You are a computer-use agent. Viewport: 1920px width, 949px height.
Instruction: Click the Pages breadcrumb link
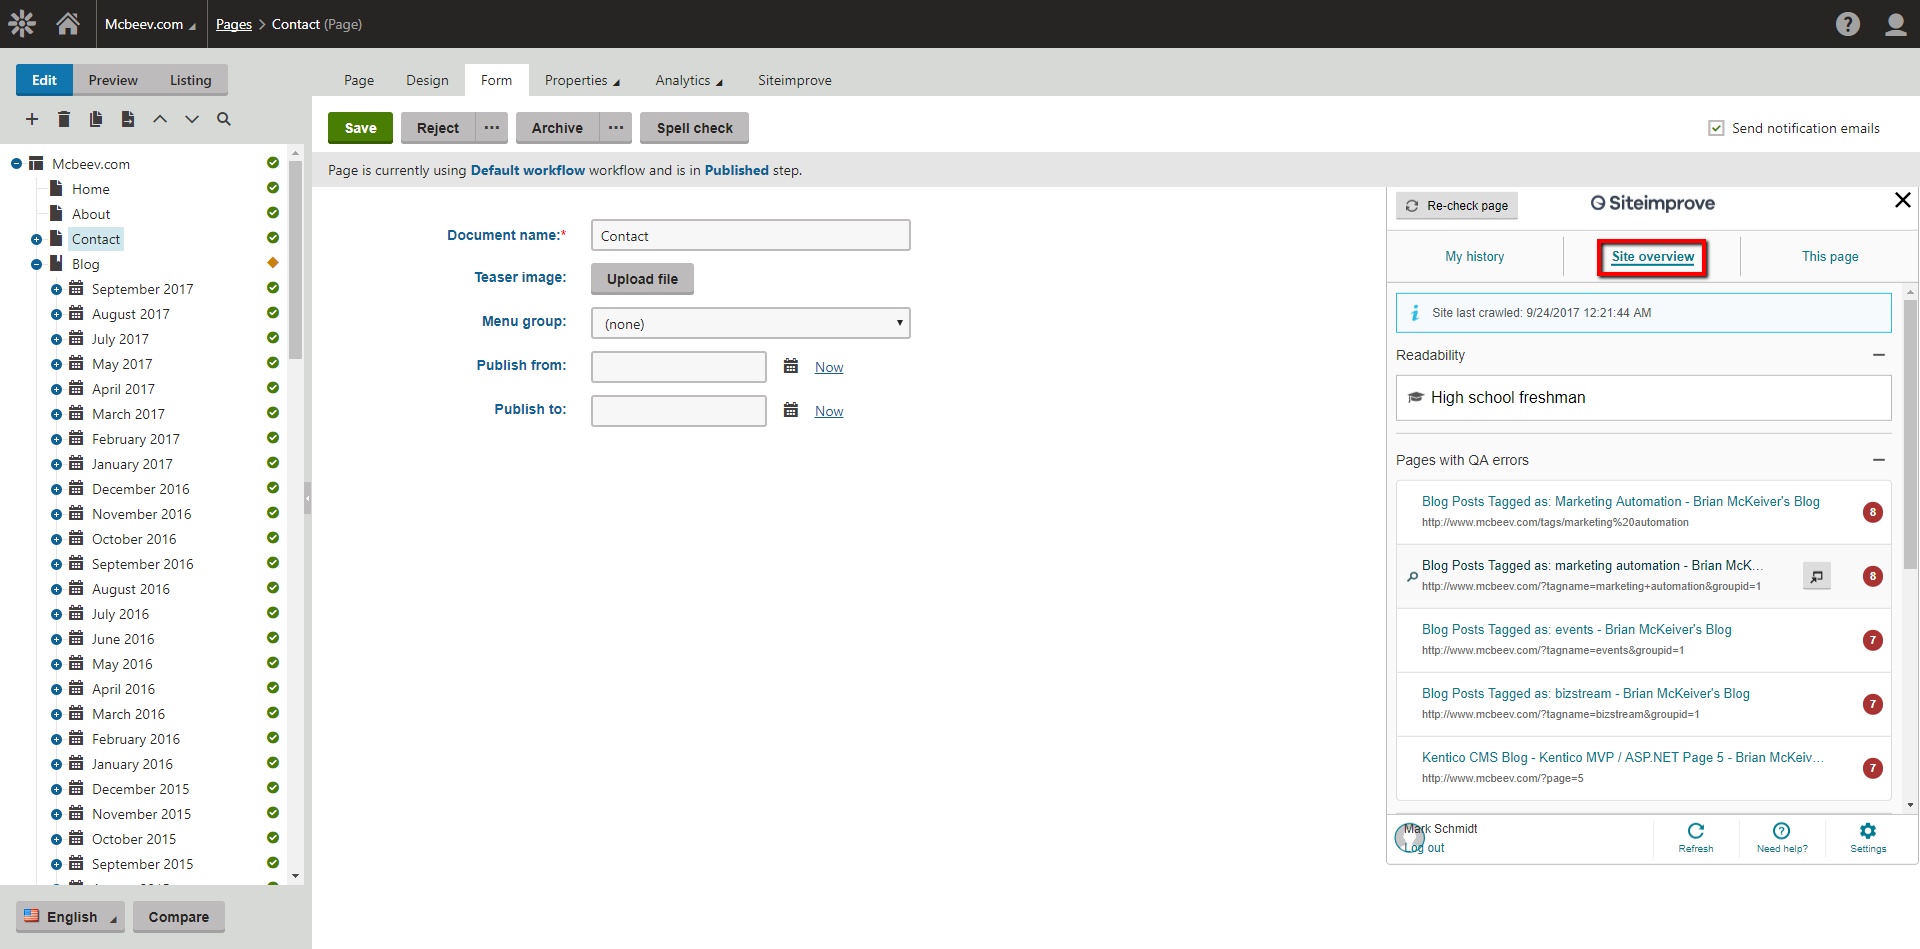tap(234, 24)
